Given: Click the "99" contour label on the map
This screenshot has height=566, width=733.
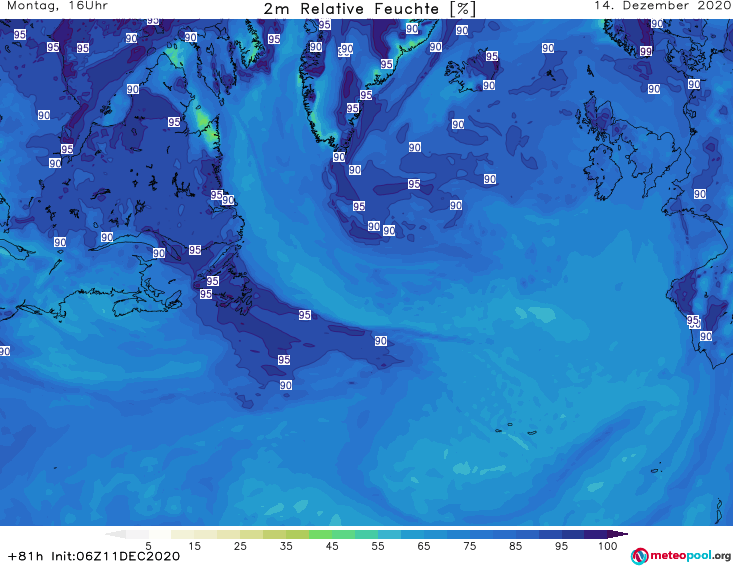Looking at the screenshot, I should 646,51.
